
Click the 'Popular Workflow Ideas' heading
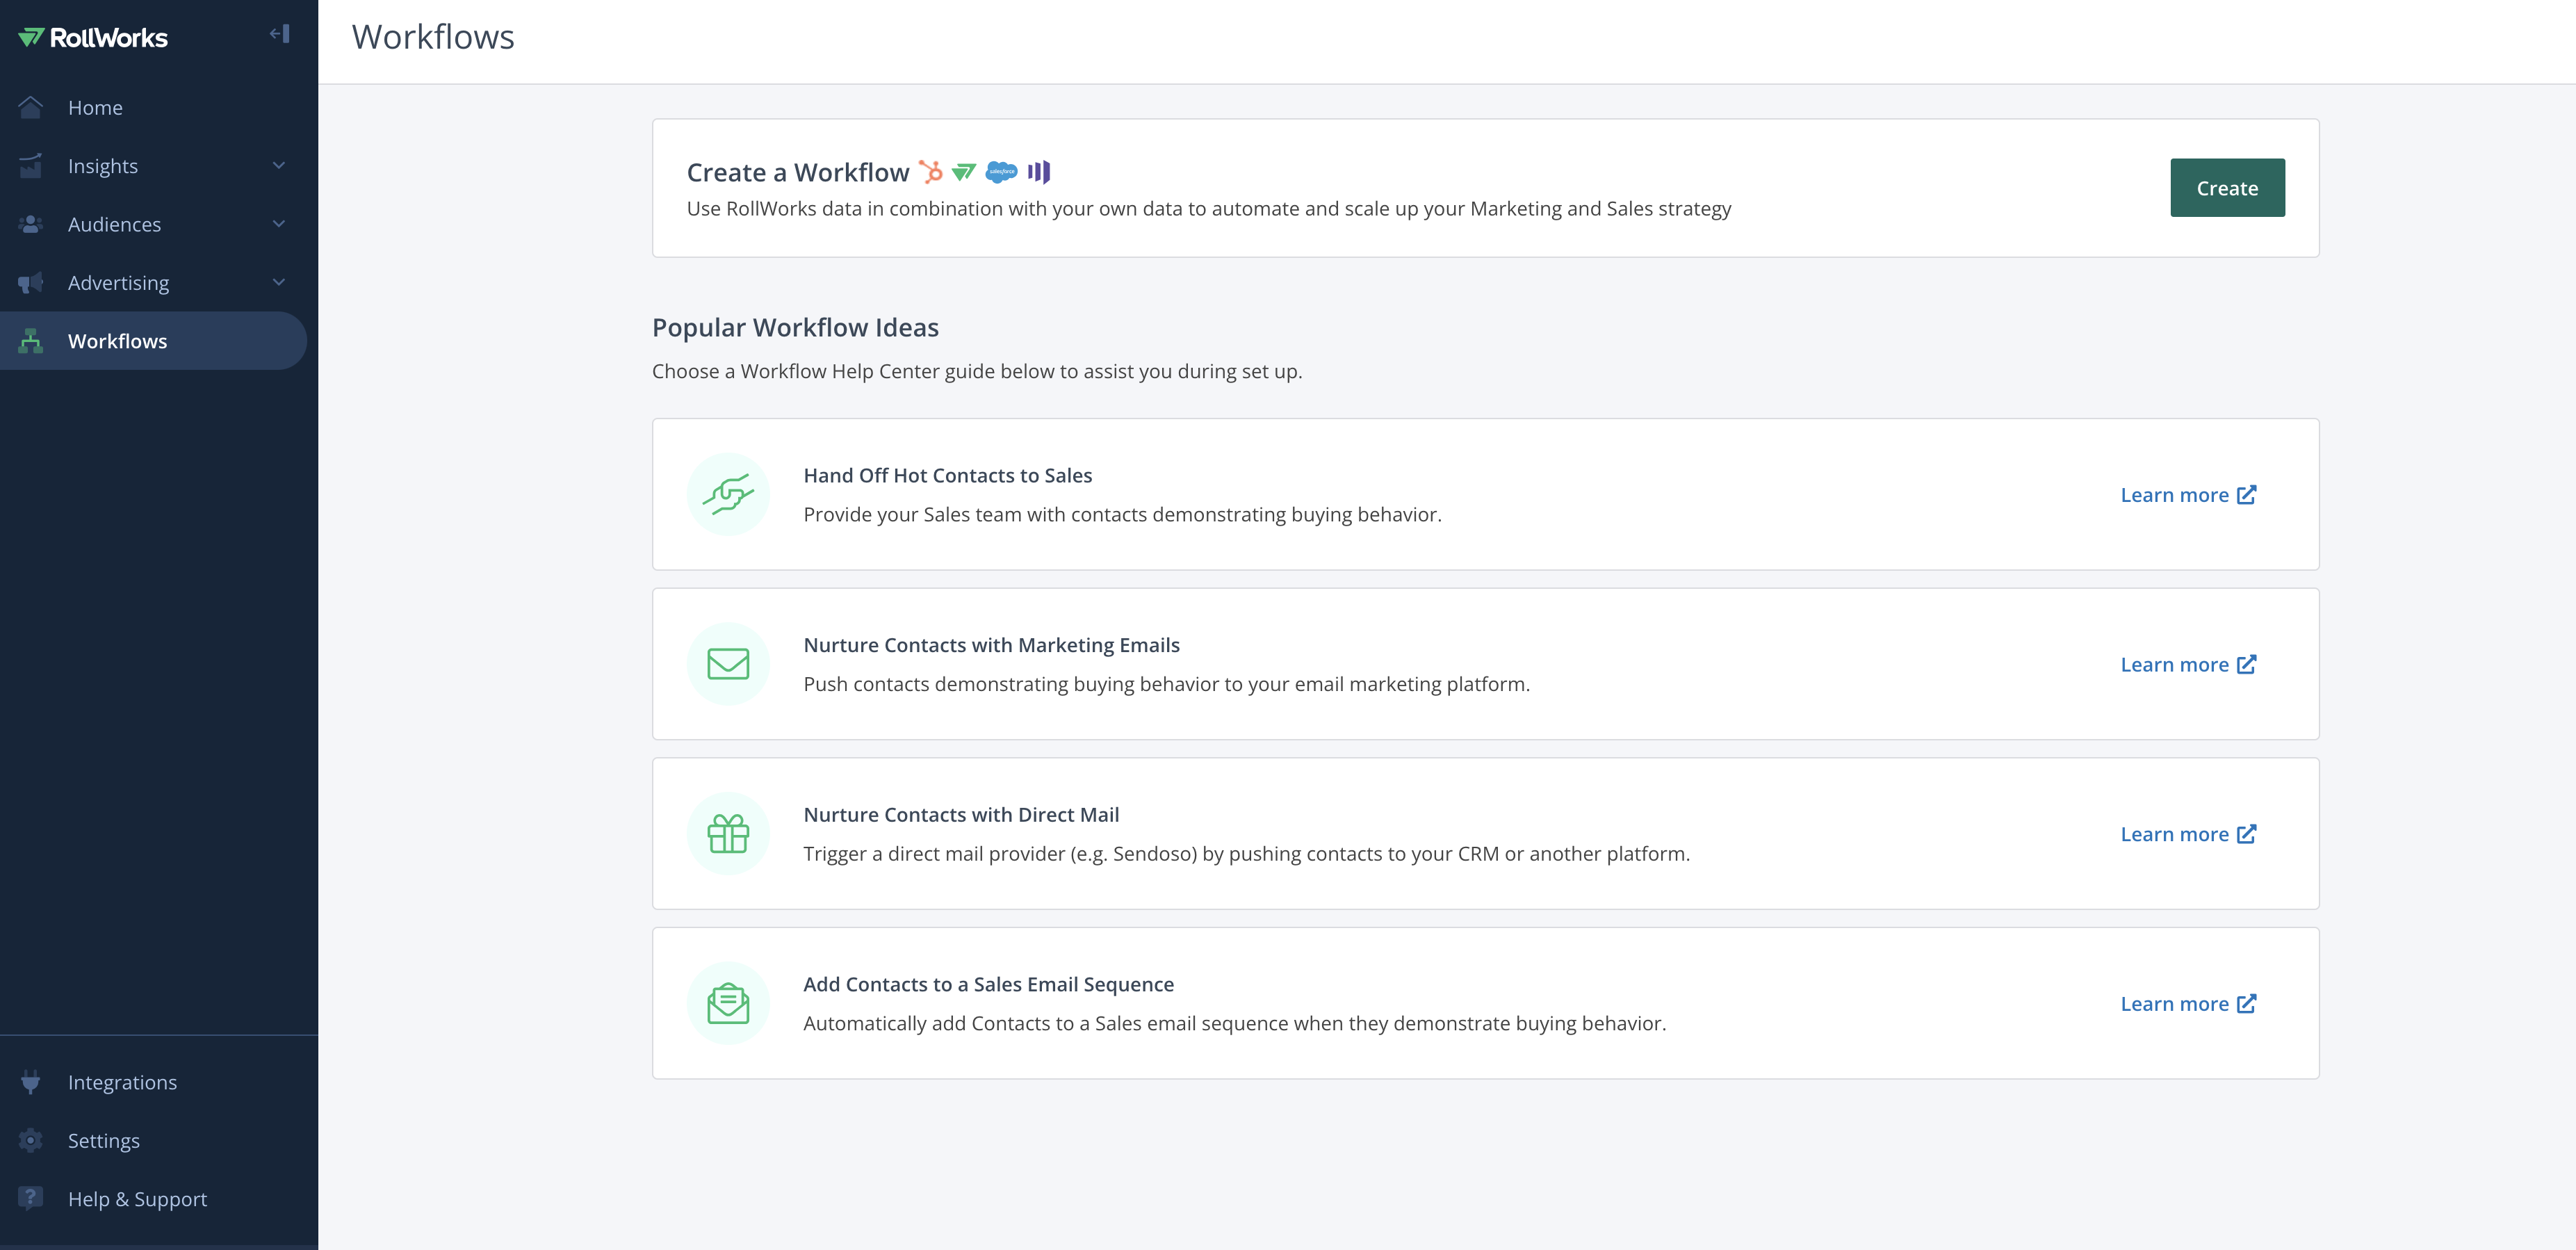pyautogui.click(x=795, y=328)
